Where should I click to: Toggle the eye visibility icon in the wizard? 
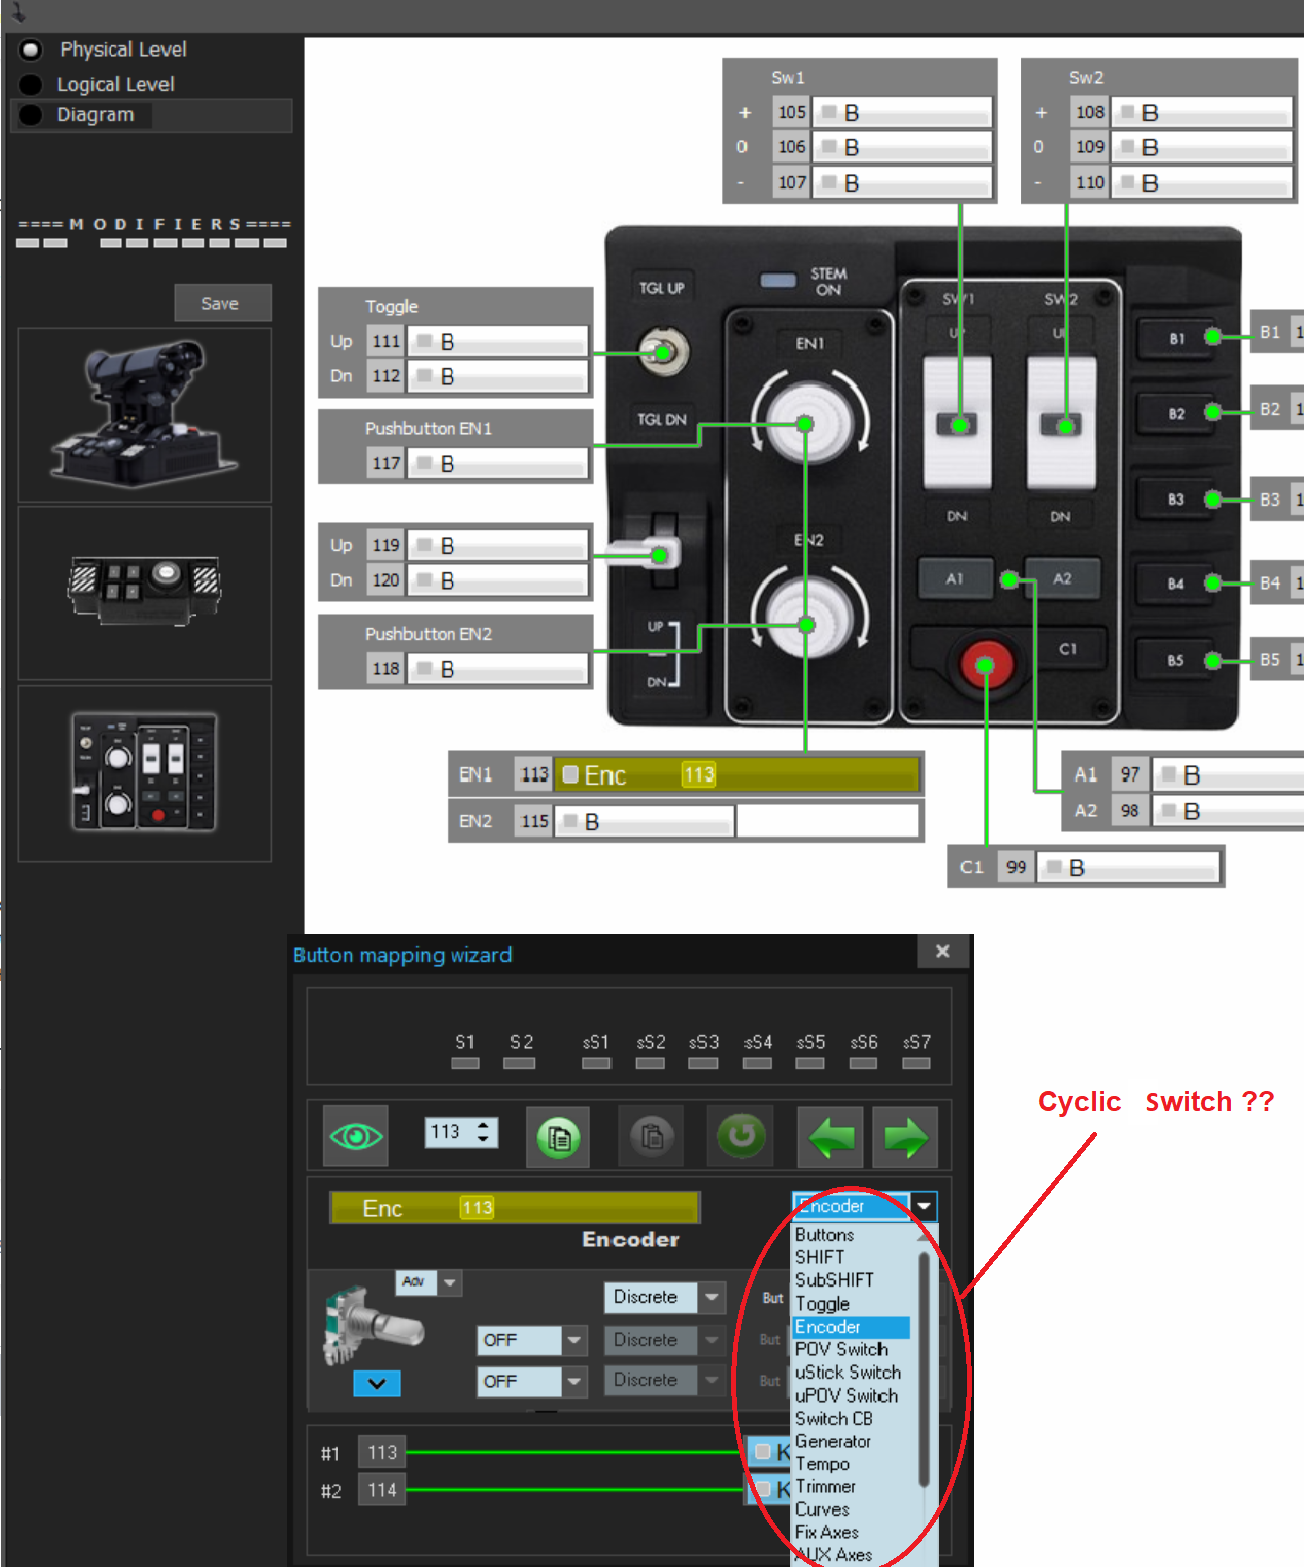(355, 1136)
